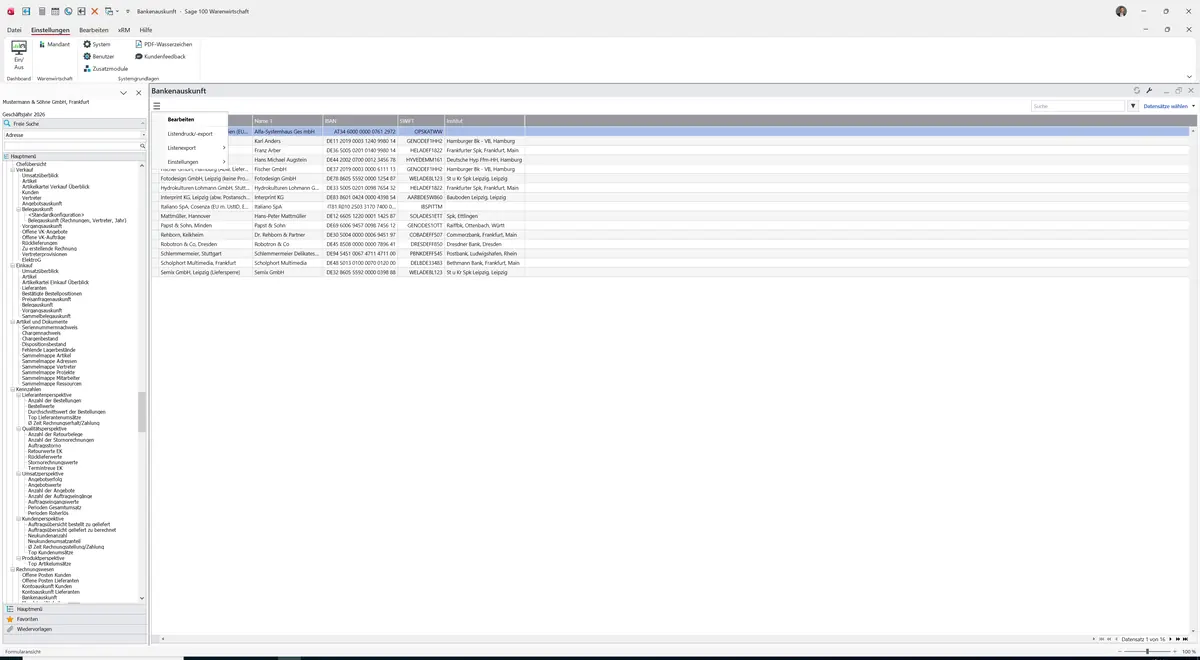Go to the next record in the navigator
Viewport: 1200px width, 660px height.
pos(1170,639)
